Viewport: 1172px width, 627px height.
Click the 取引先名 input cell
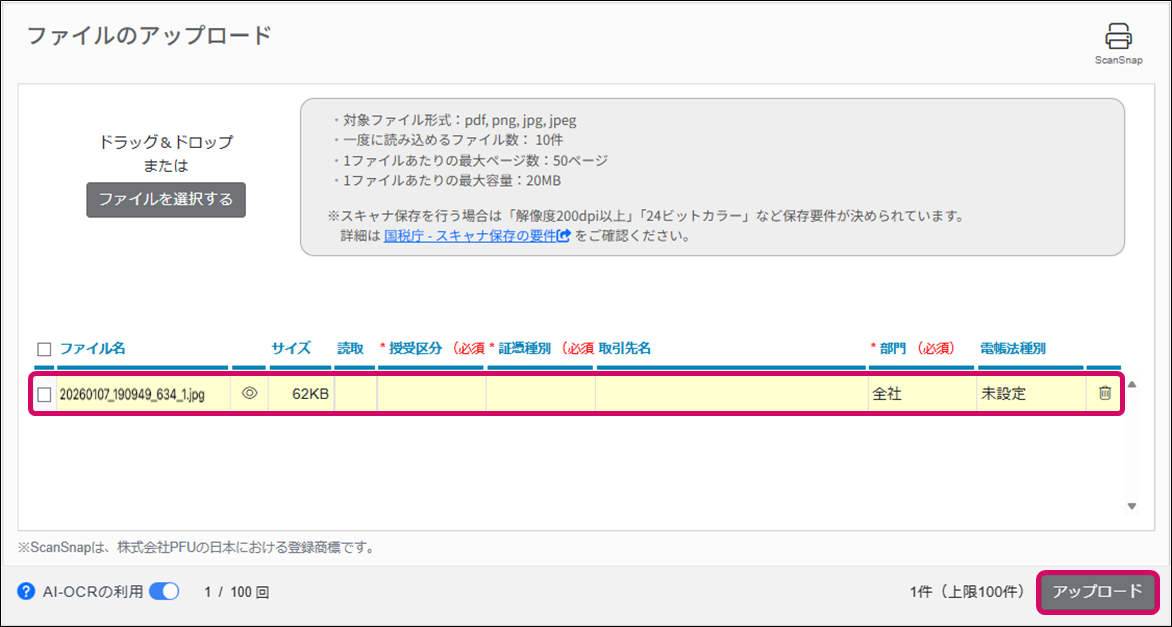point(731,394)
